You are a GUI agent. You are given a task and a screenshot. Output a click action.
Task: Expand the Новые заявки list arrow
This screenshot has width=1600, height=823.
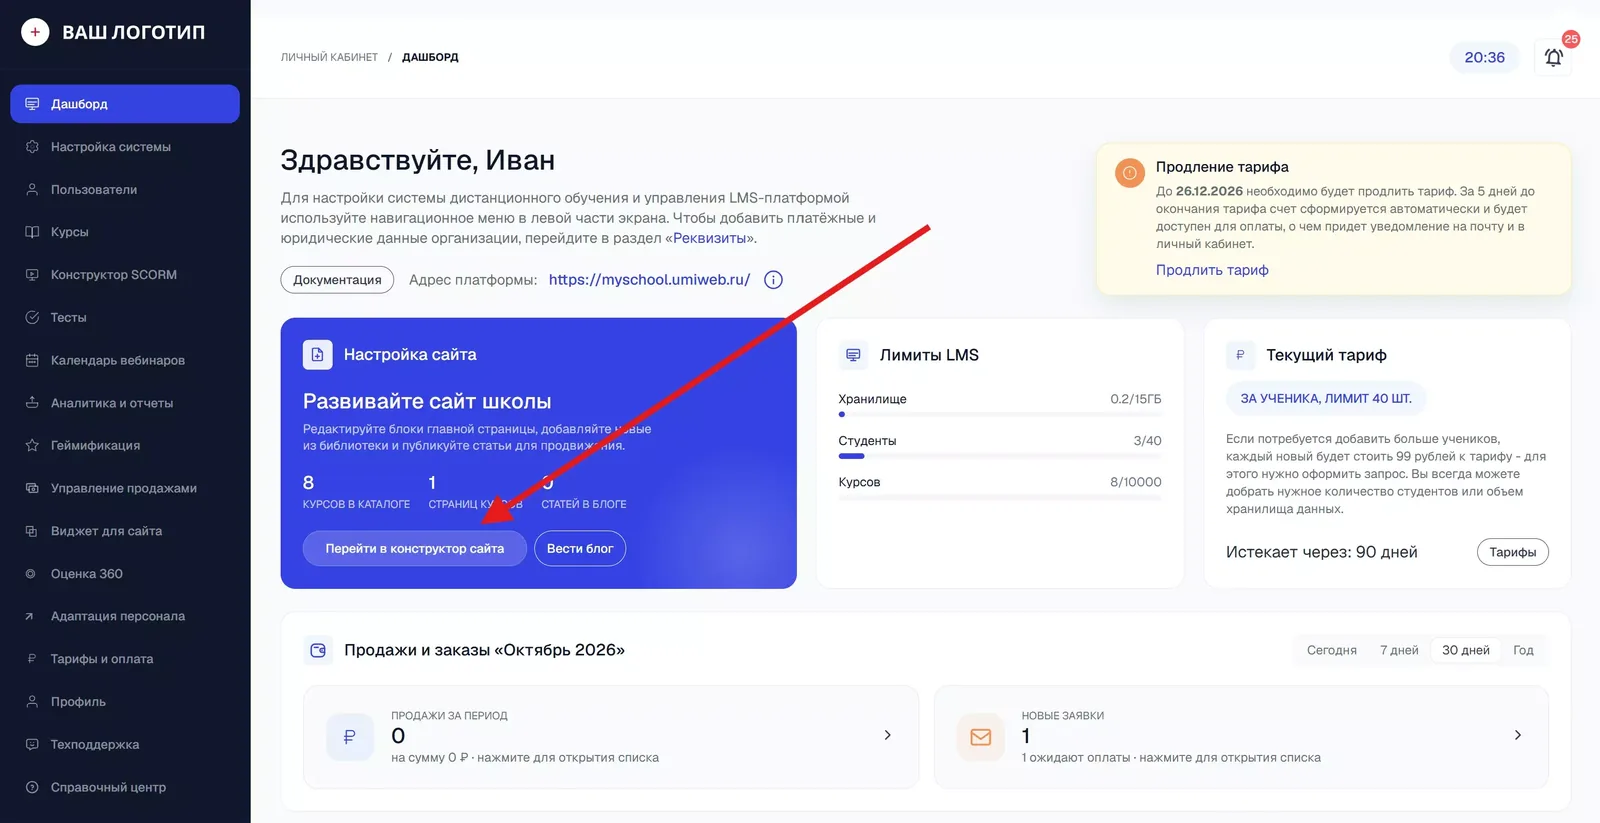coord(1517,735)
